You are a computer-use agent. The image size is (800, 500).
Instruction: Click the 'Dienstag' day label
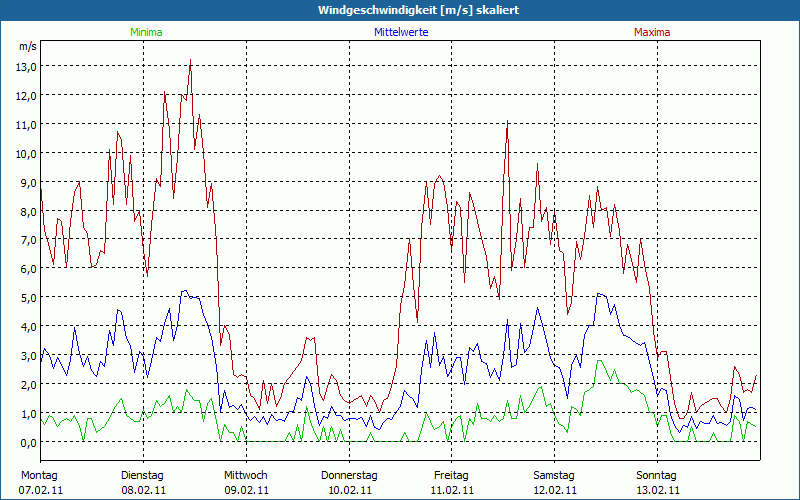click(142, 475)
